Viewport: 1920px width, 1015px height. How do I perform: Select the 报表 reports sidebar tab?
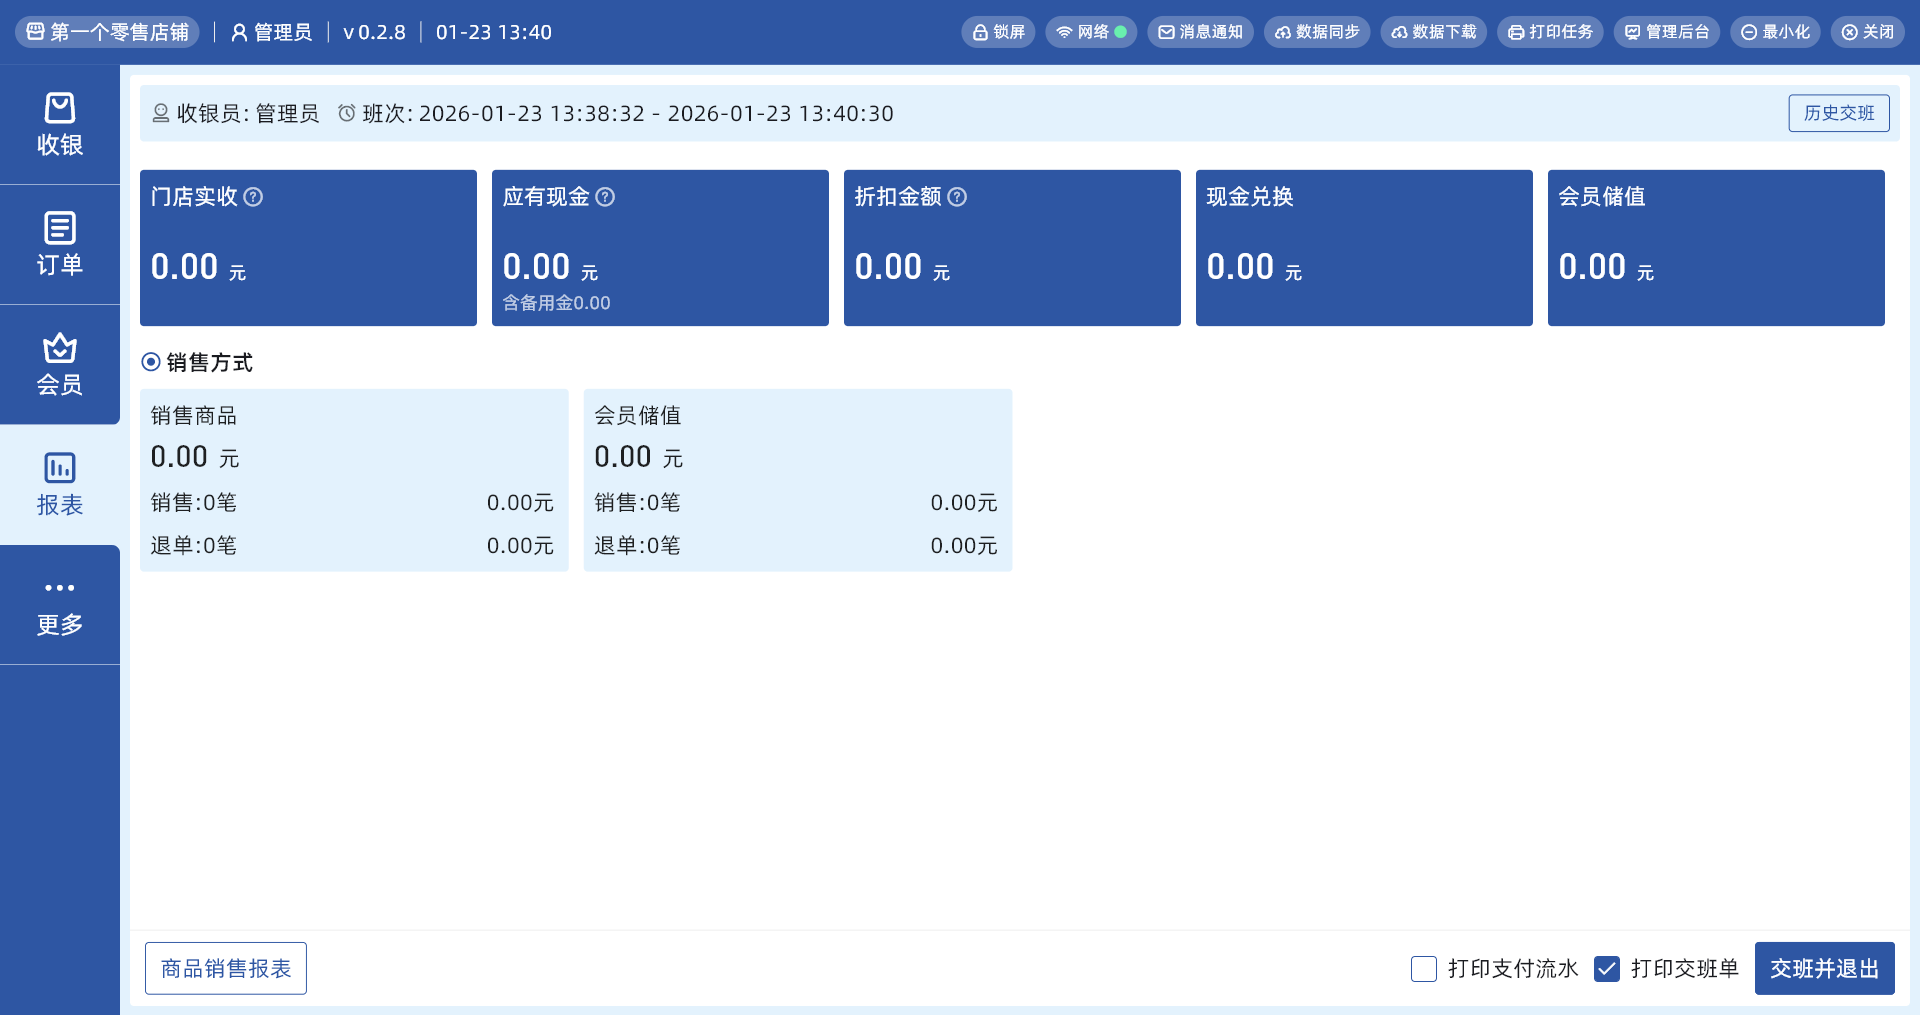click(x=60, y=484)
